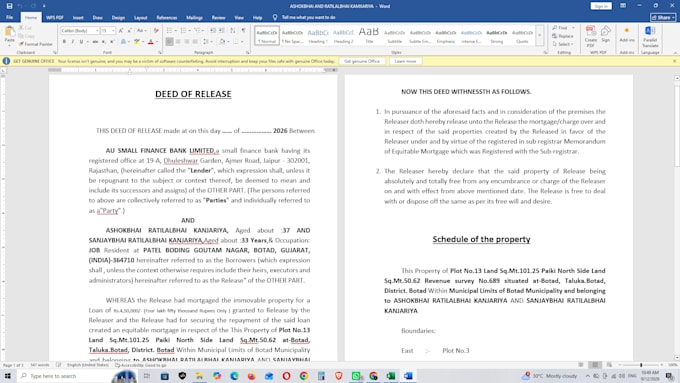Click the Text Effects icon
The height and width of the screenshot is (383, 680).
(124, 42)
